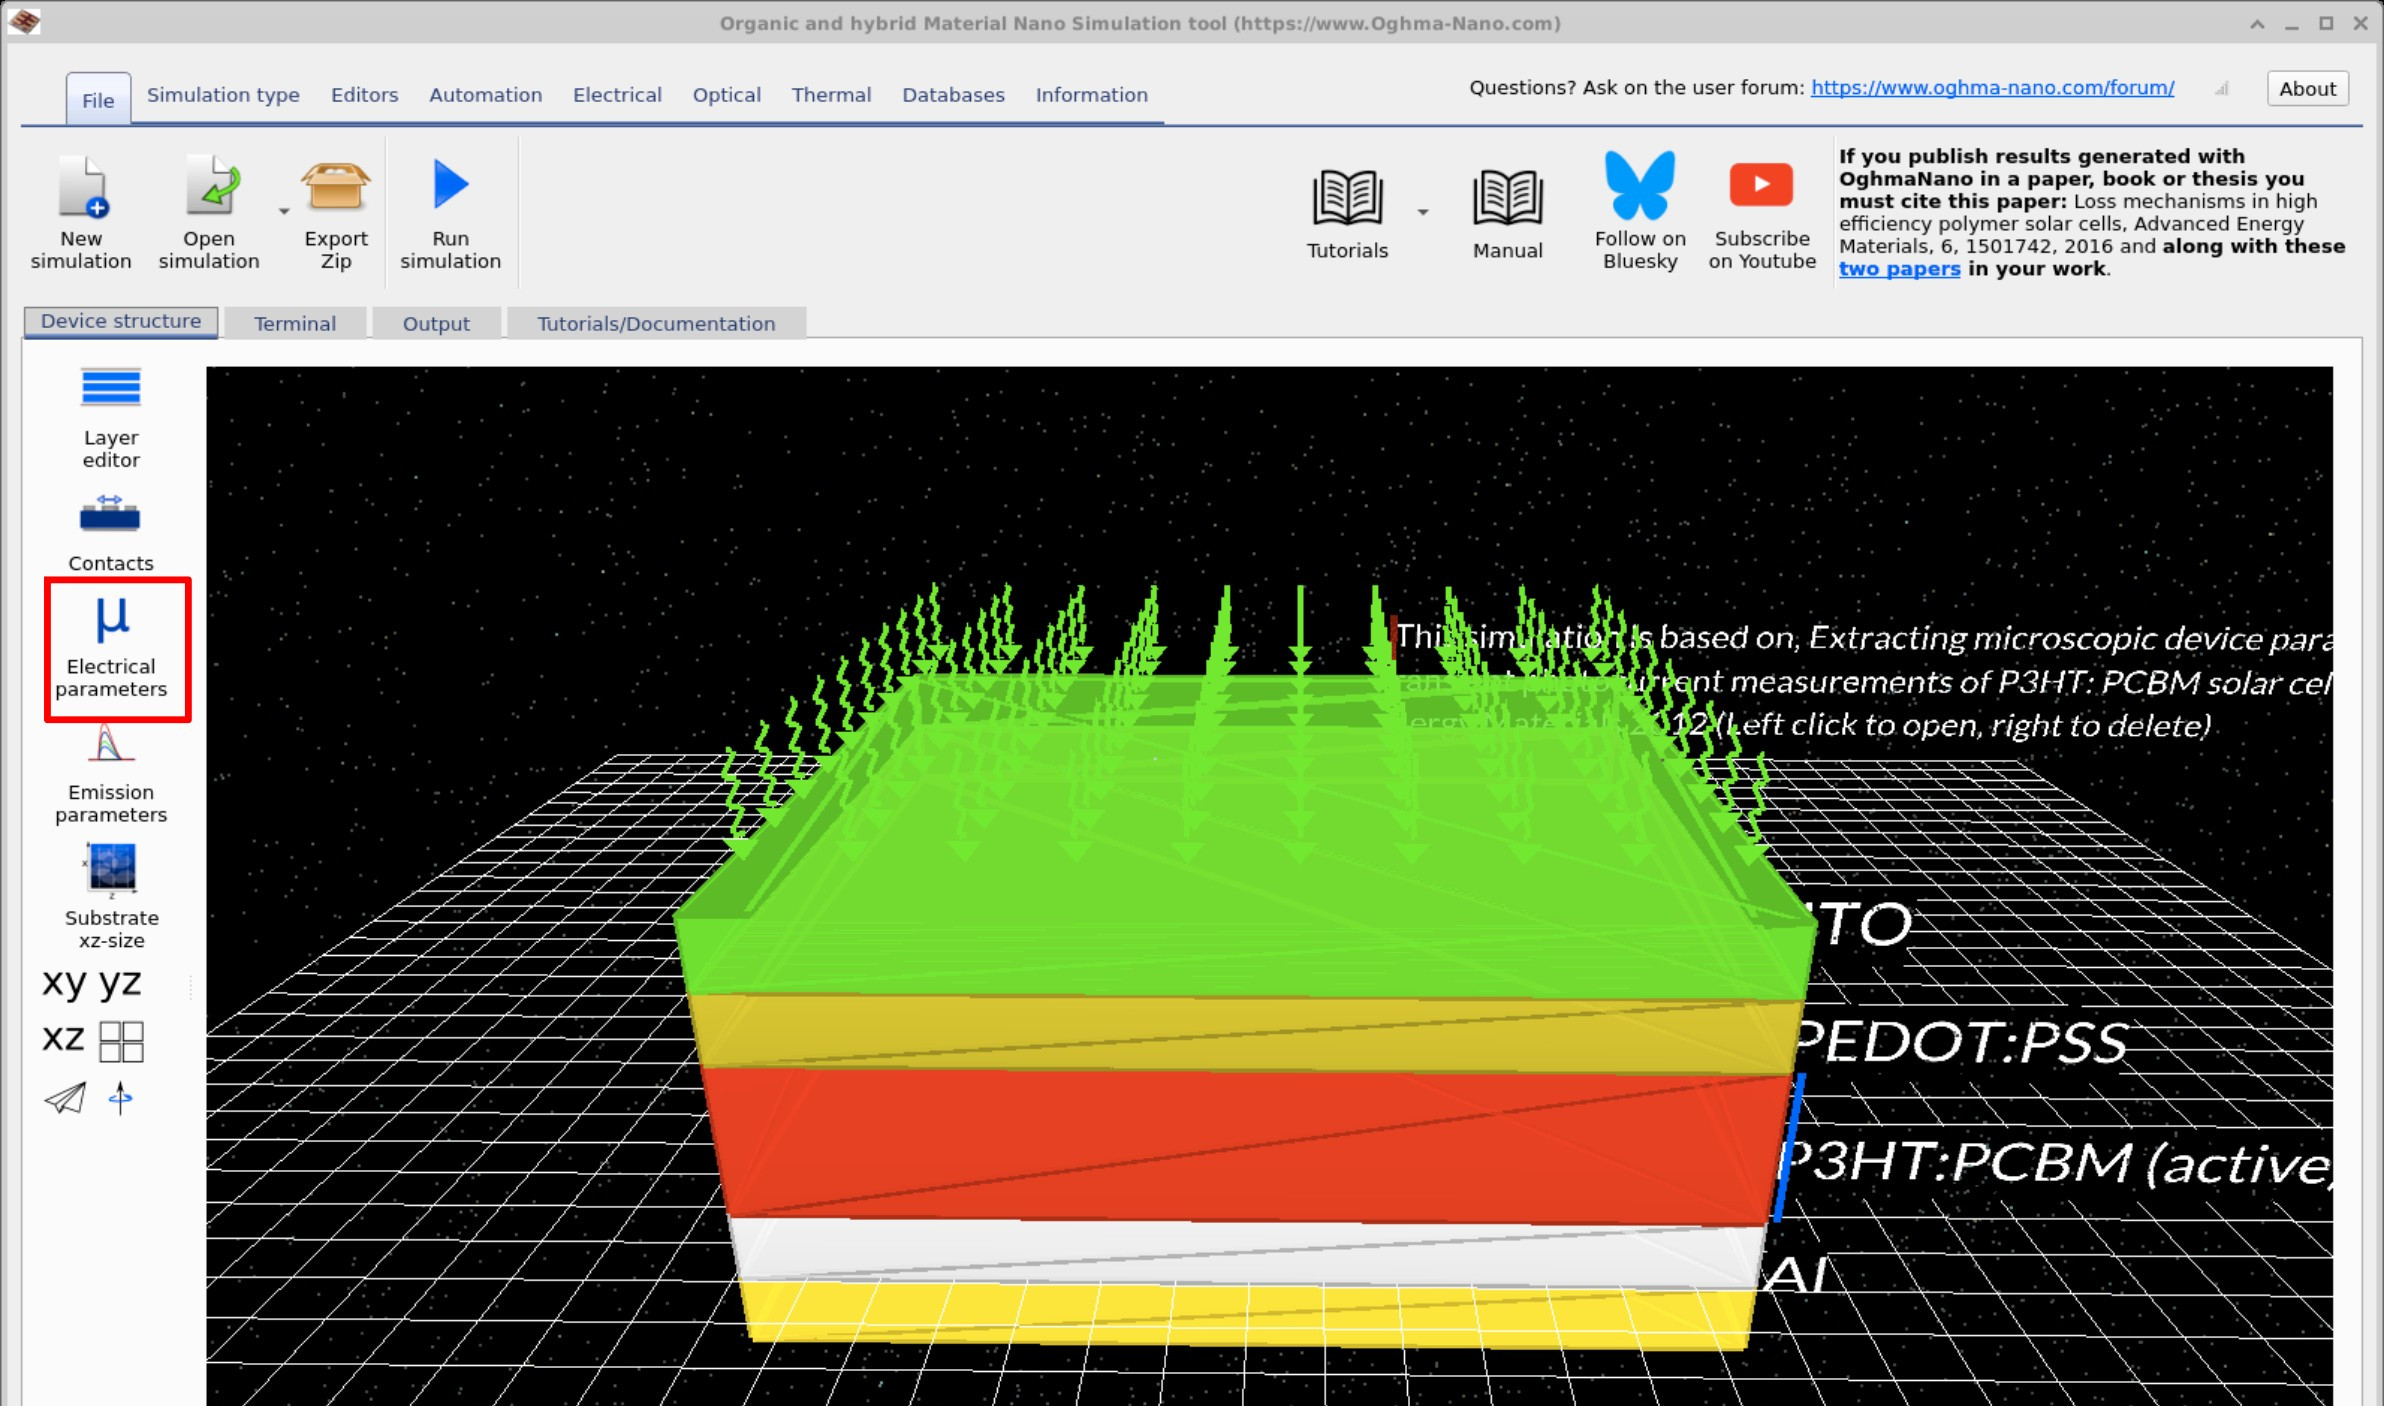Open the Manual book icon
Viewport: 2384px width, 1406px height.
click(1507, 197)
